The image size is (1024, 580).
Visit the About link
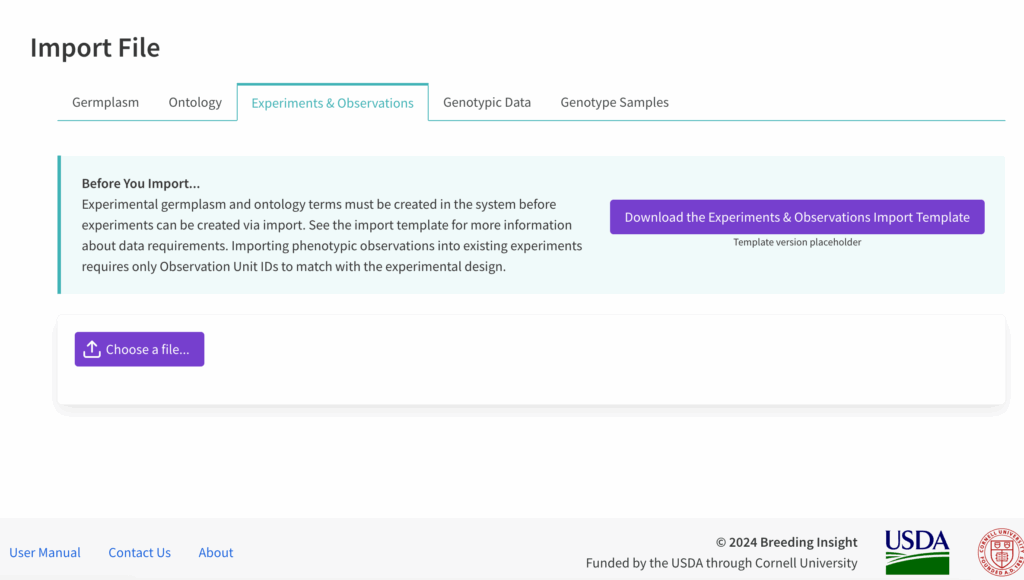coord(215,552)
